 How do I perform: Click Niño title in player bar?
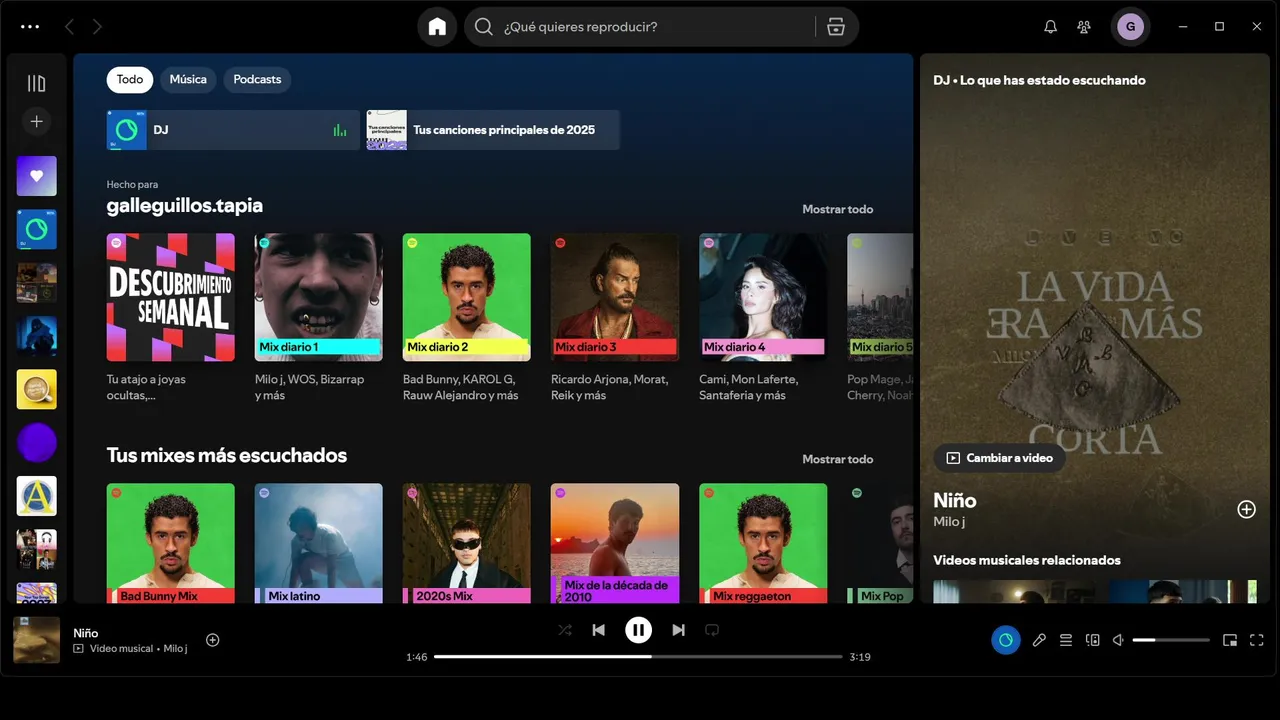(86, 633)
